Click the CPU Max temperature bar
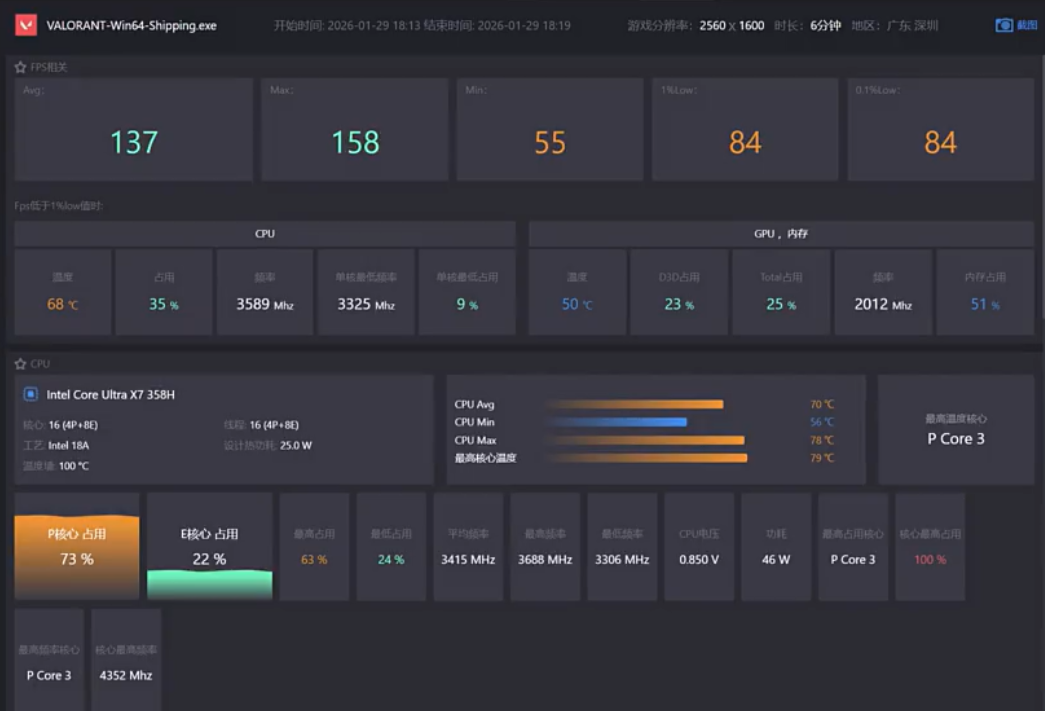Screen dimensions: 1045x711 645,440
